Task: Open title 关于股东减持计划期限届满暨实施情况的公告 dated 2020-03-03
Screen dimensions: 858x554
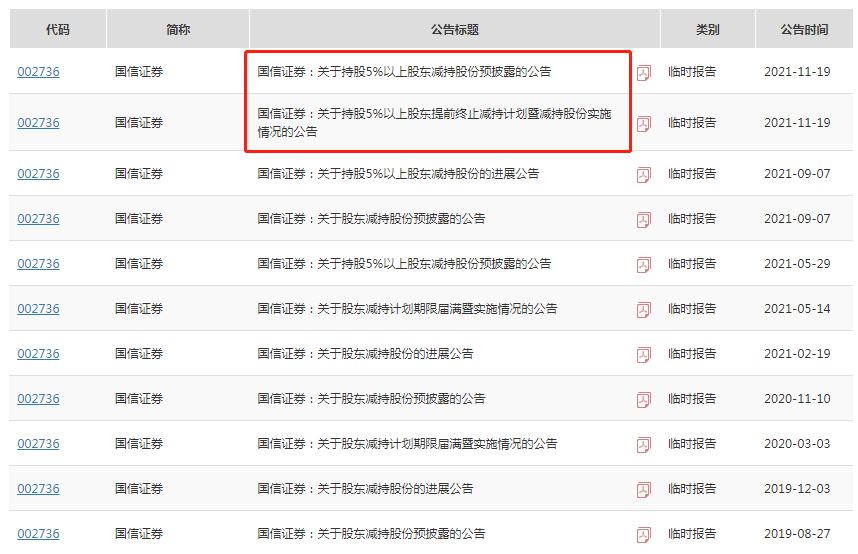Action: [x=407, y=443]
